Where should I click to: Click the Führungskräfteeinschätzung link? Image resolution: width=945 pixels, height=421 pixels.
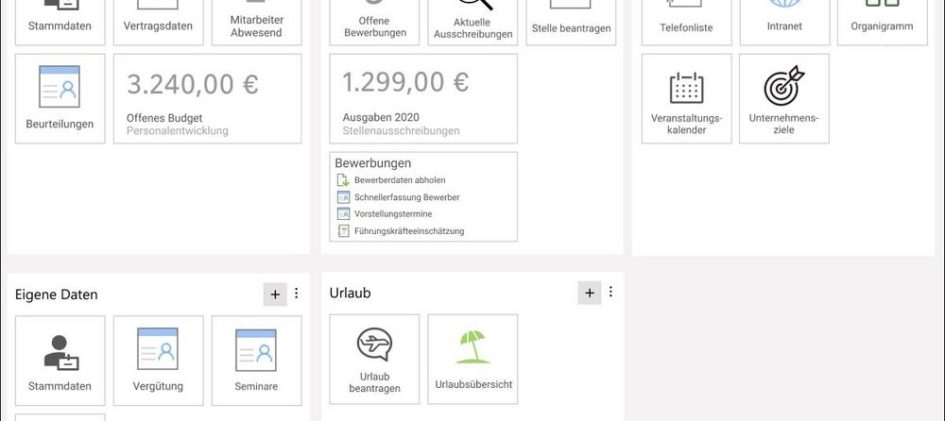coord(409,231)
